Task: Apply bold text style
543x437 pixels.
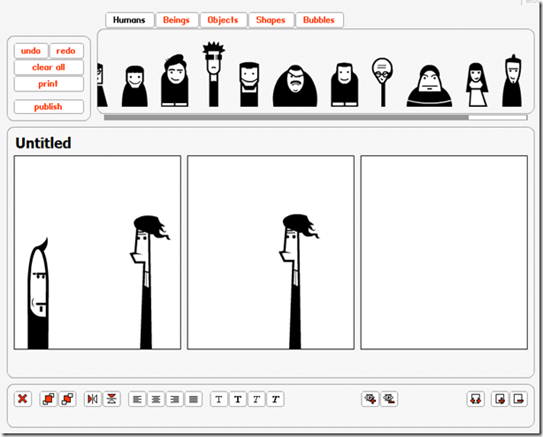Action: (x=238, y=399)
